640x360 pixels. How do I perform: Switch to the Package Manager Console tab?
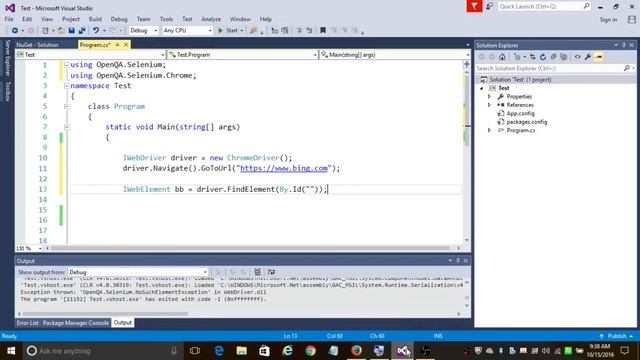[76, 323]
